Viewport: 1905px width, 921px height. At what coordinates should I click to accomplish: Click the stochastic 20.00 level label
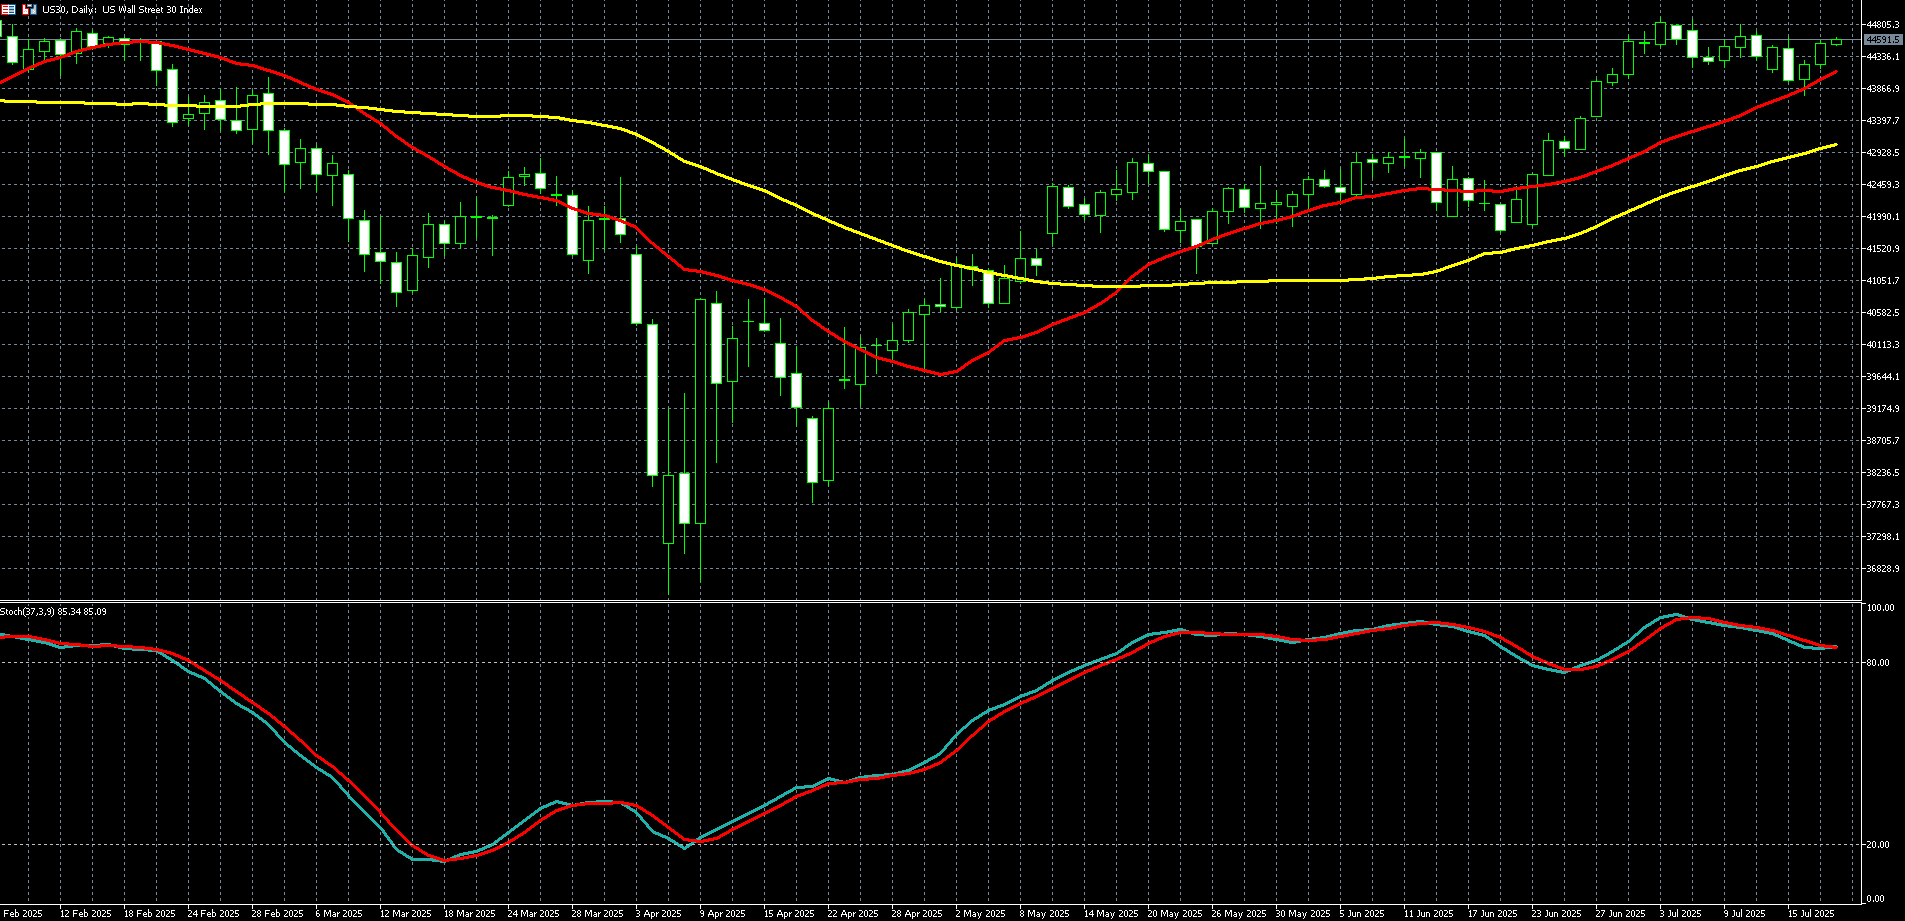(x=1878, y=845)
